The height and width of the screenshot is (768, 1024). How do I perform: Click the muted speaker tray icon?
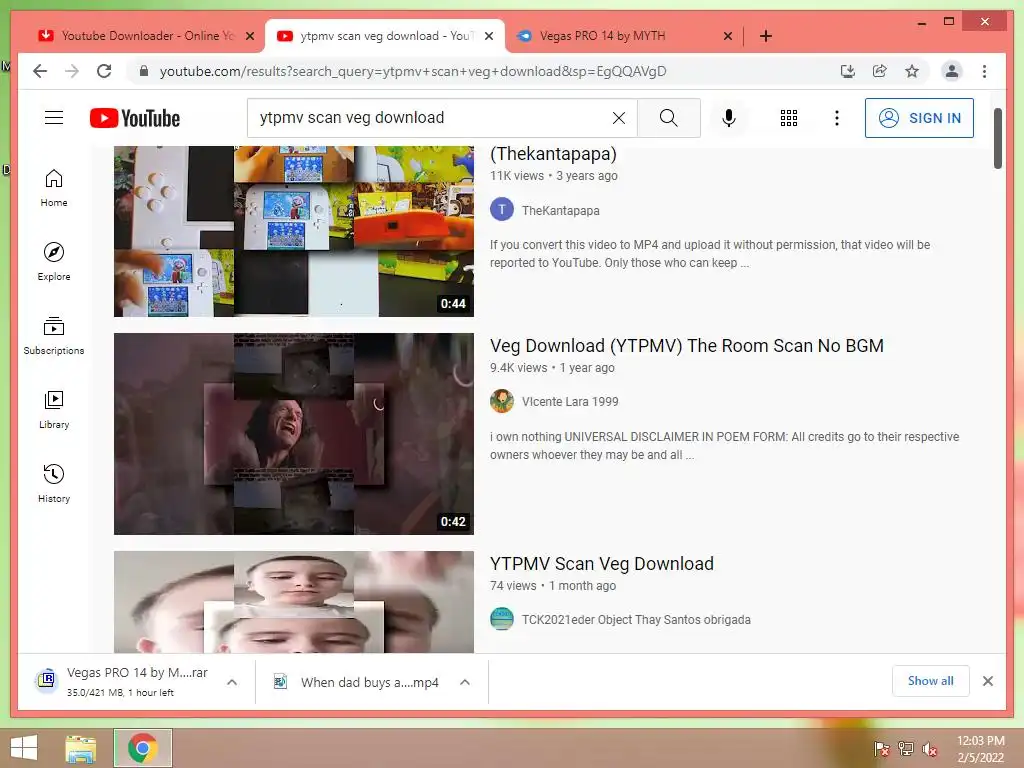point(930,749)
